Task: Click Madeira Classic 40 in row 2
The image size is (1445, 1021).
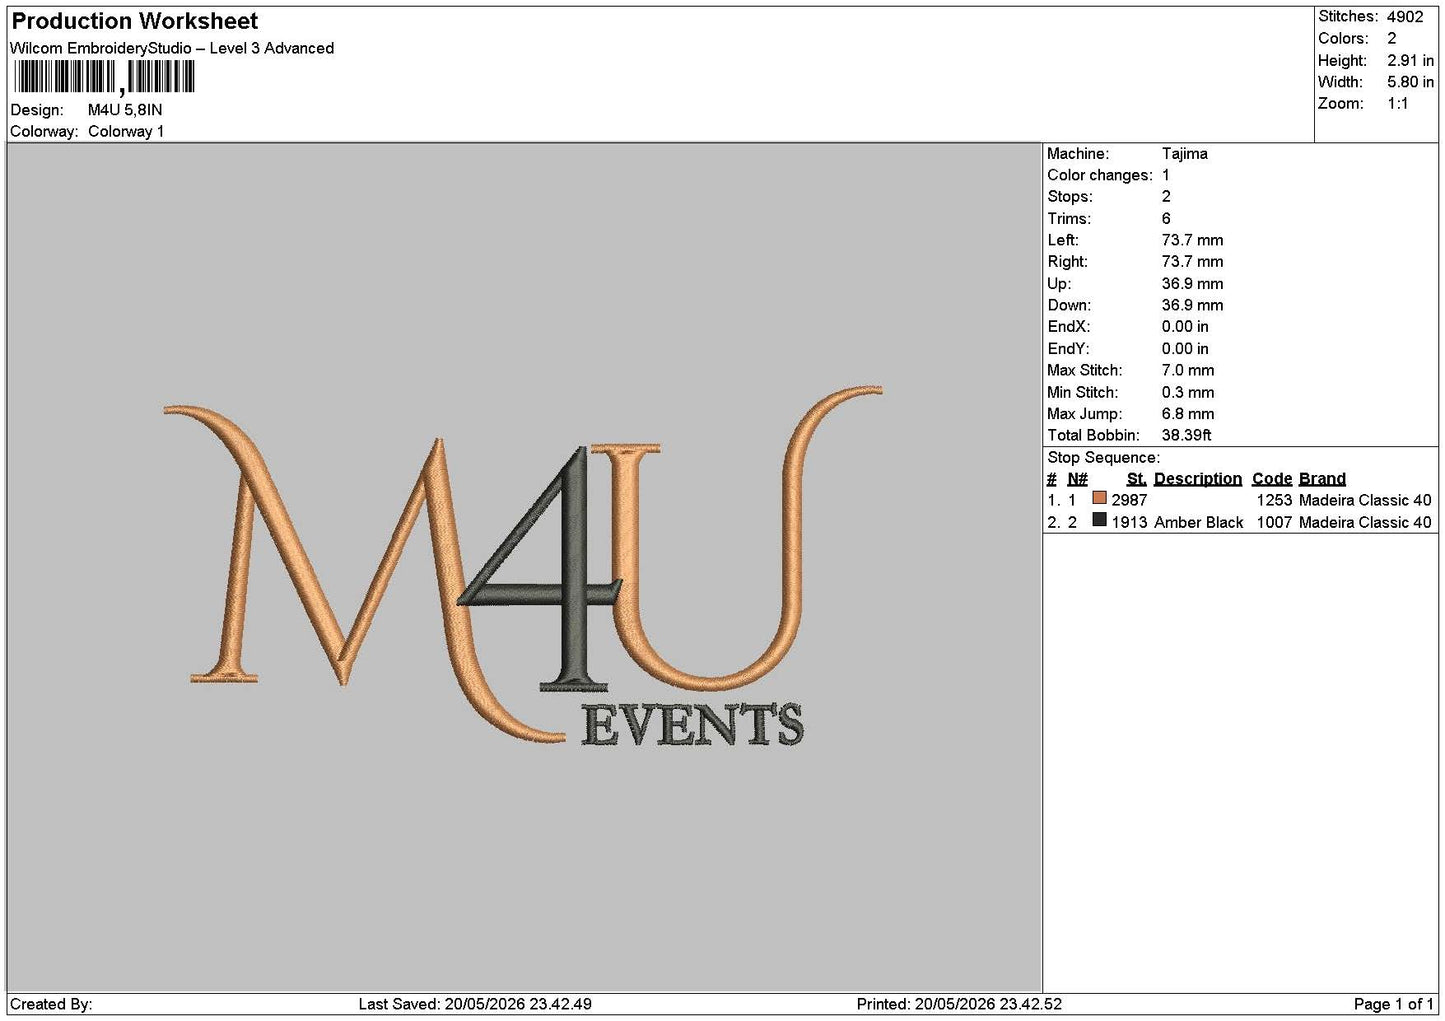Action: pyautogui.click(x=1365, y=522)
